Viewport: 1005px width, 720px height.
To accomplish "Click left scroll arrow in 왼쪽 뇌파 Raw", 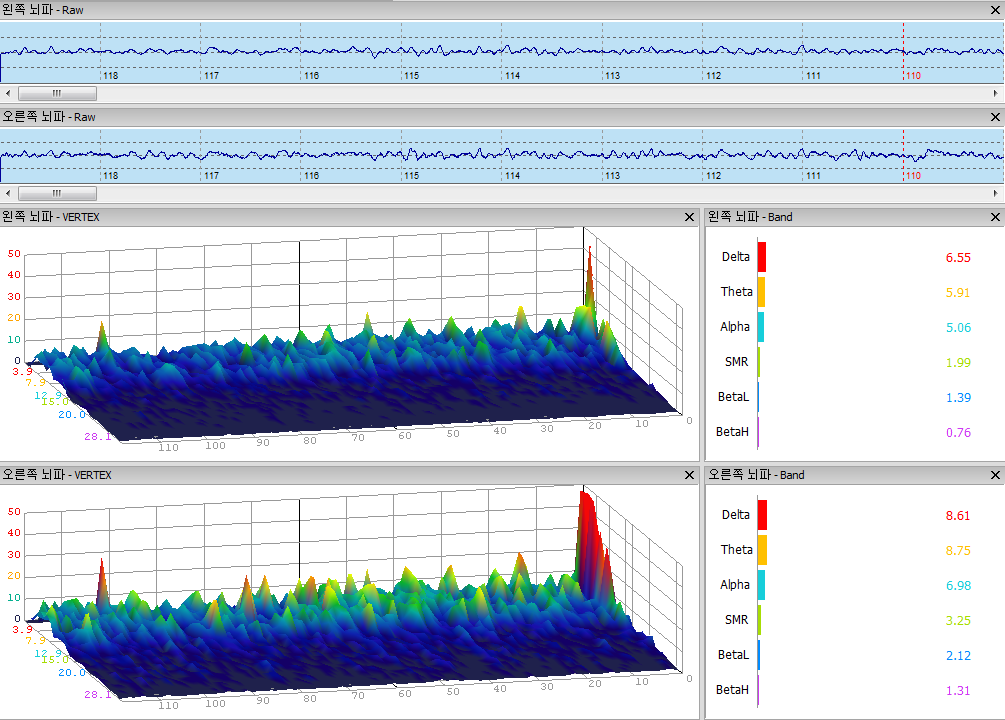I will [9, 94].
